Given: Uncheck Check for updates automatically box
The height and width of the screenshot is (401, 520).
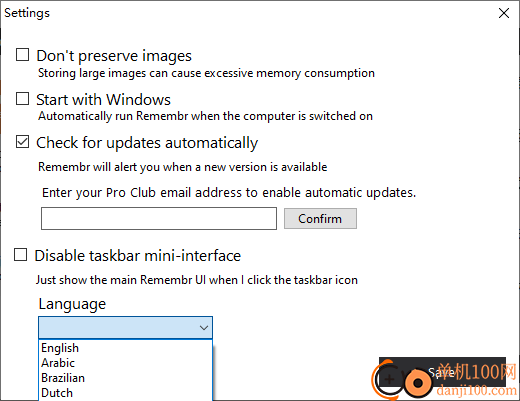Looking at the screenshot, I should [22, 142].
